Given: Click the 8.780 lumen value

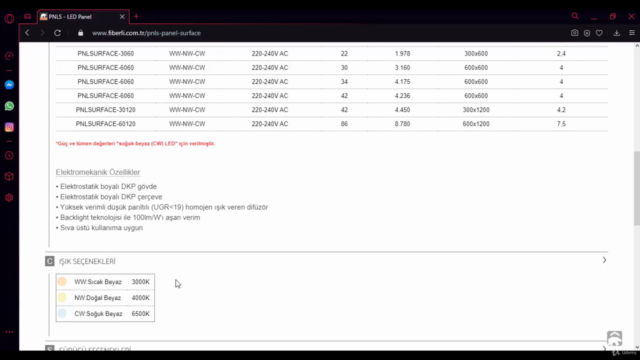Looking at the screenshot, I should [x=402, y=124].
